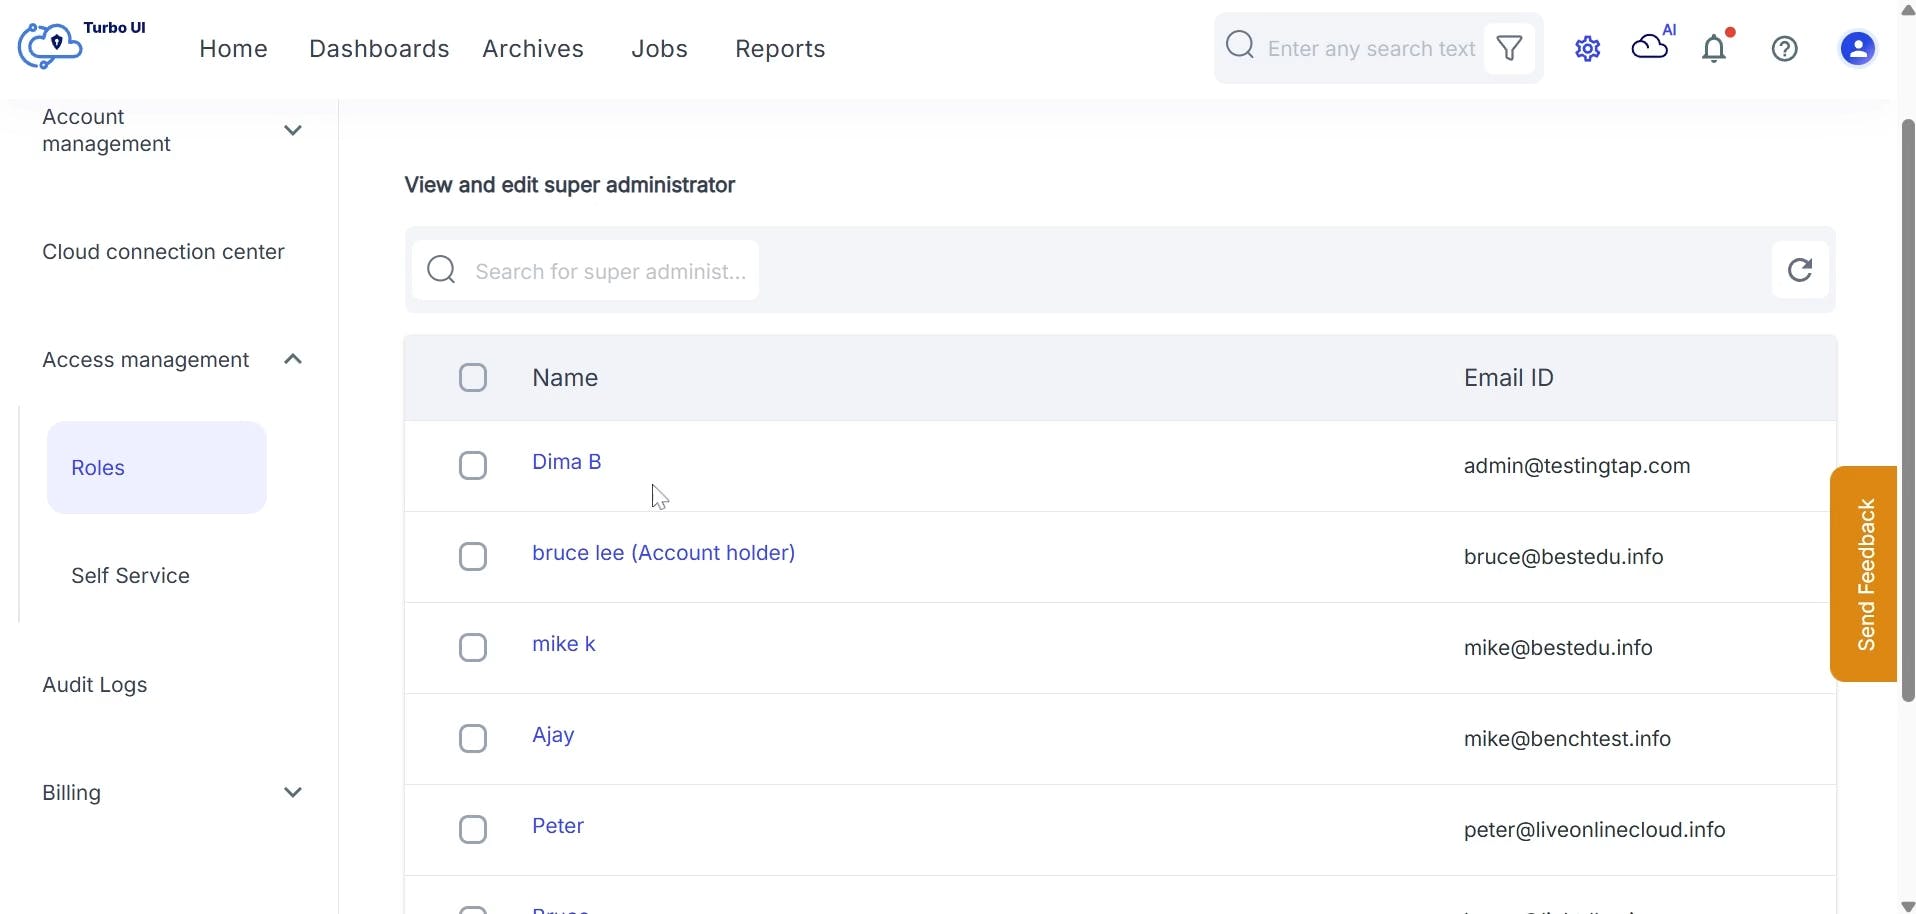Click email peter@liveonlinecloud.info

tap(1594, 829)
